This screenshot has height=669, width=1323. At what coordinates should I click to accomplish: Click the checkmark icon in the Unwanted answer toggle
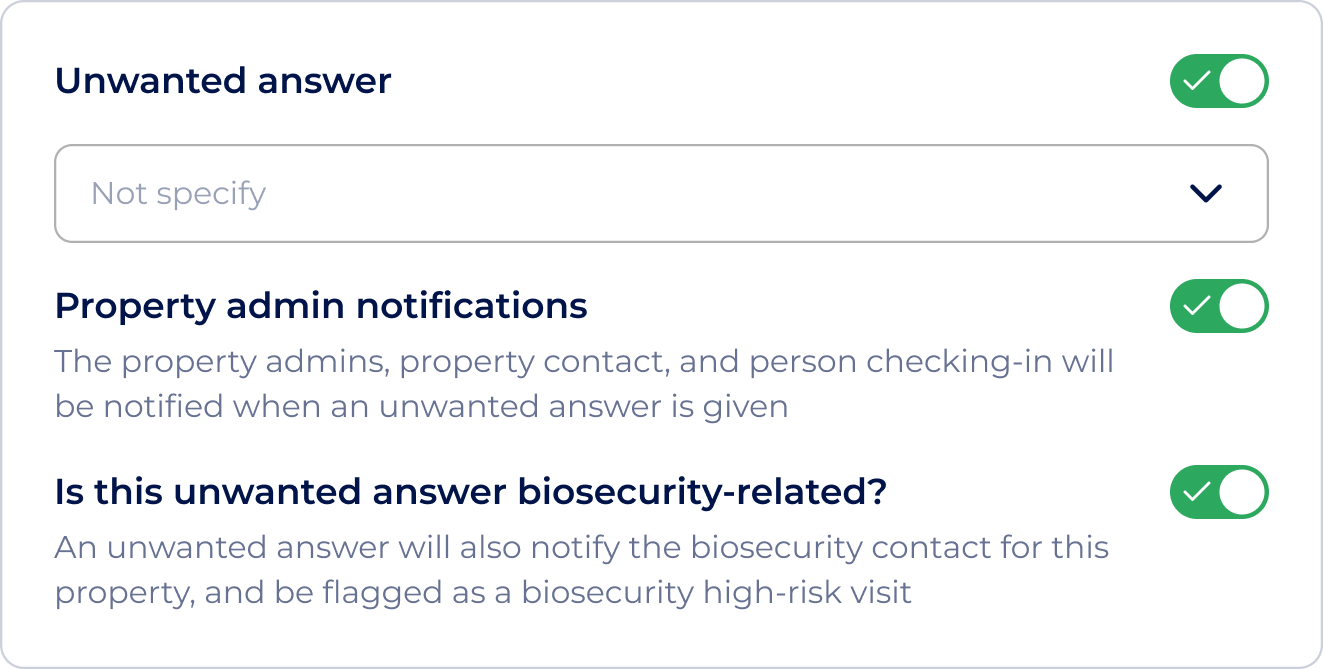[x=1199, y=81]
